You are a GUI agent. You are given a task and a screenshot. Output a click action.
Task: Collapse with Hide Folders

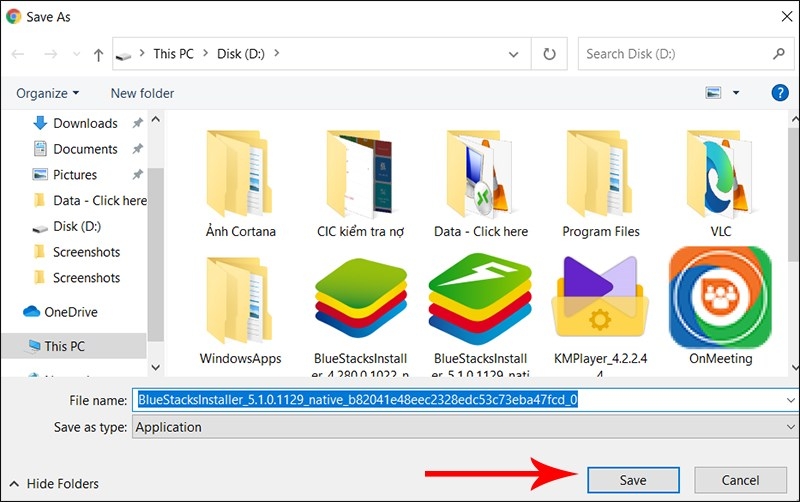coord(54,483)
